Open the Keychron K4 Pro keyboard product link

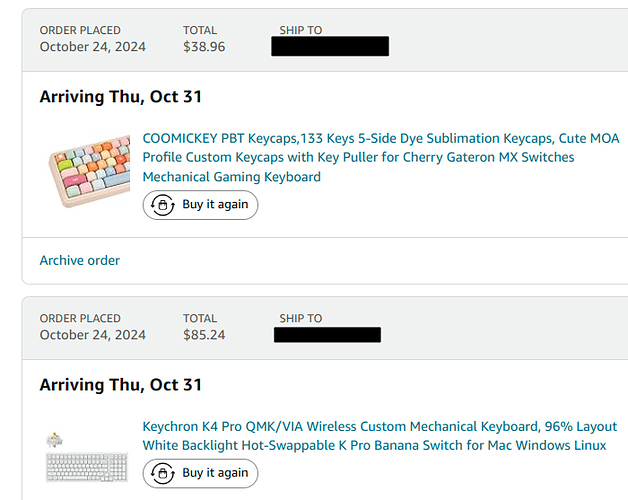380,436
